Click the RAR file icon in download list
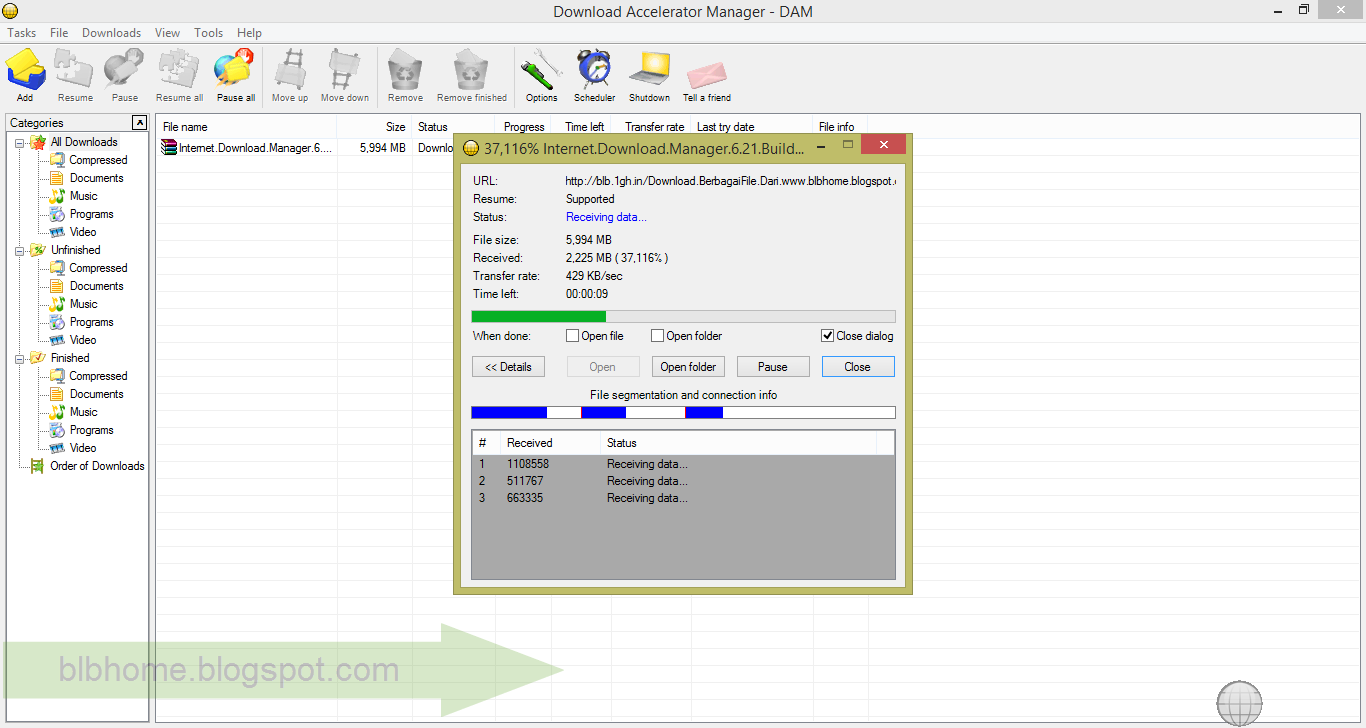This screenshot has height=728, width=1366. 170,148
